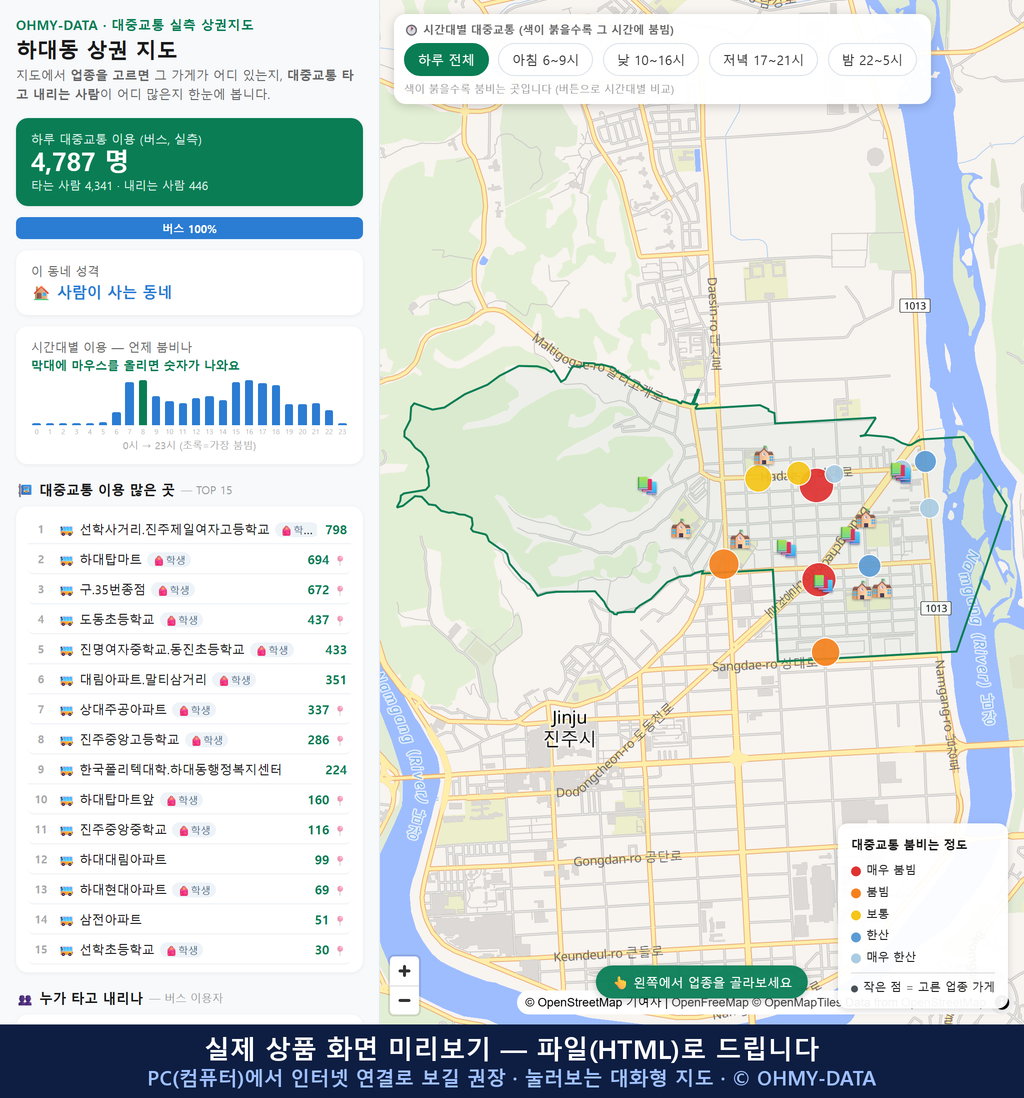Click the green peak bar at hour 8
This screenshot has height=1098, width=1024.
pos(143,403)
